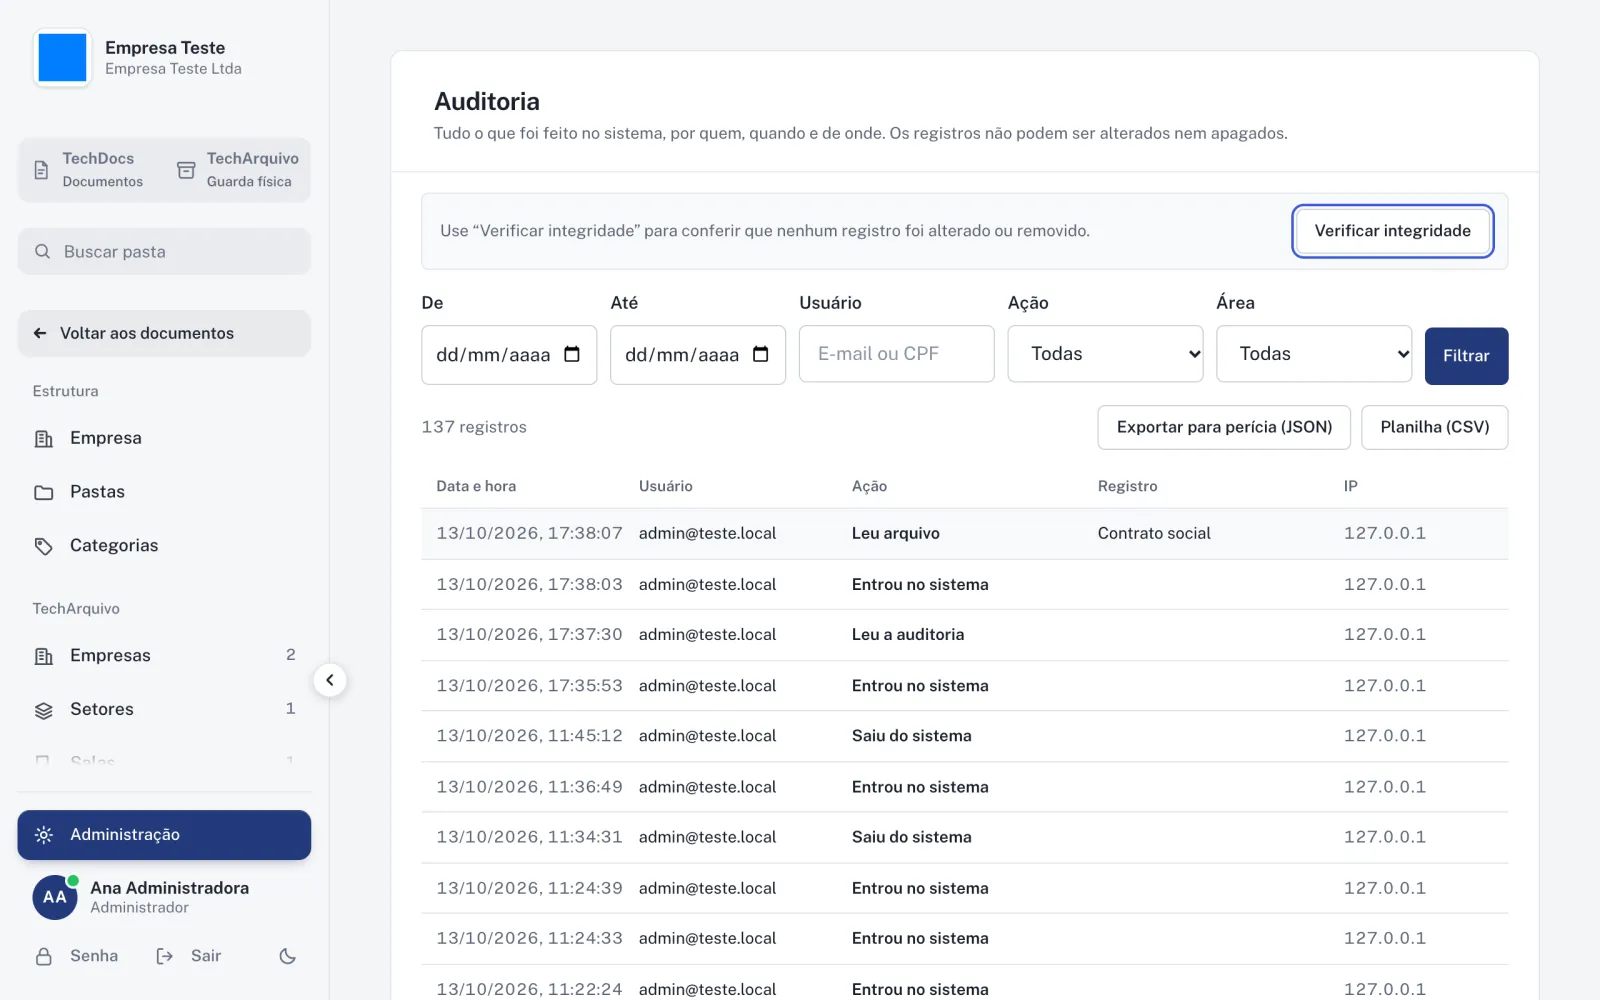
Task: Click the Leu a auditoria entry
Action: [x=908, y=634]
